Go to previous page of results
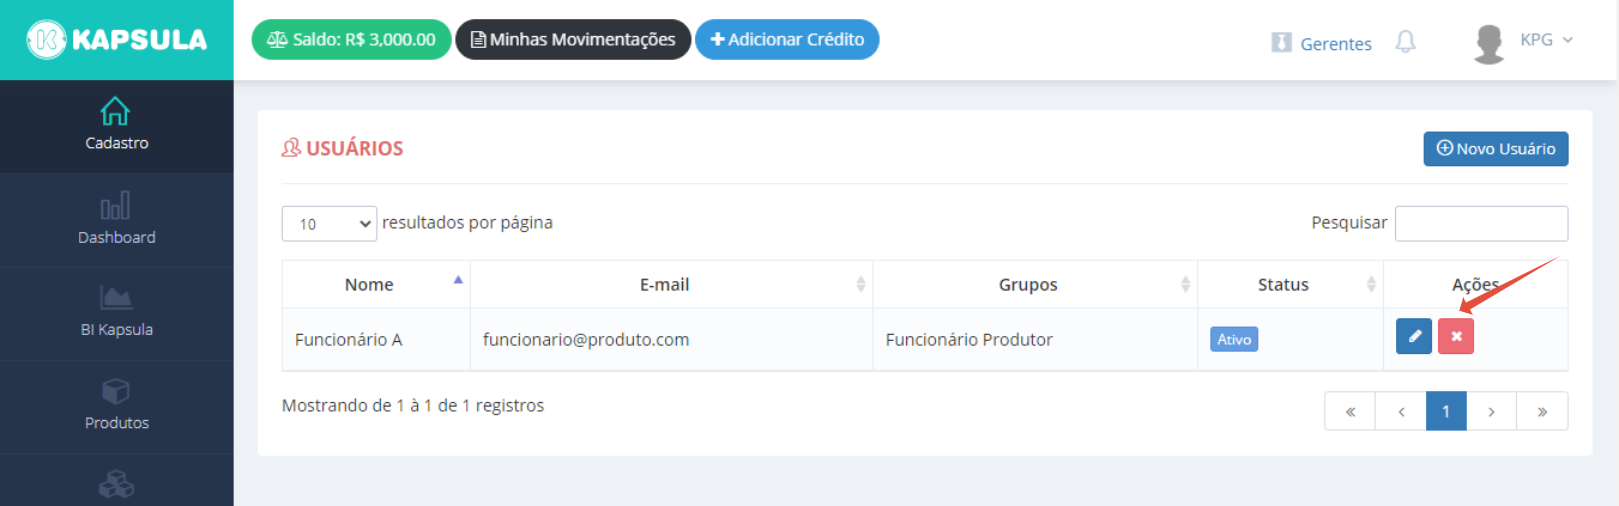Screen dimensions: 1619x506 [x=1401, y=411]
